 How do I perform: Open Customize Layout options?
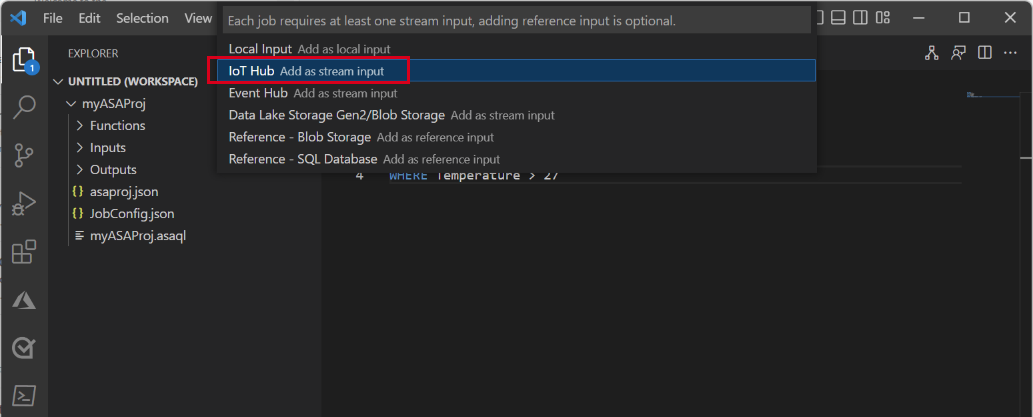tap(884, 18)
